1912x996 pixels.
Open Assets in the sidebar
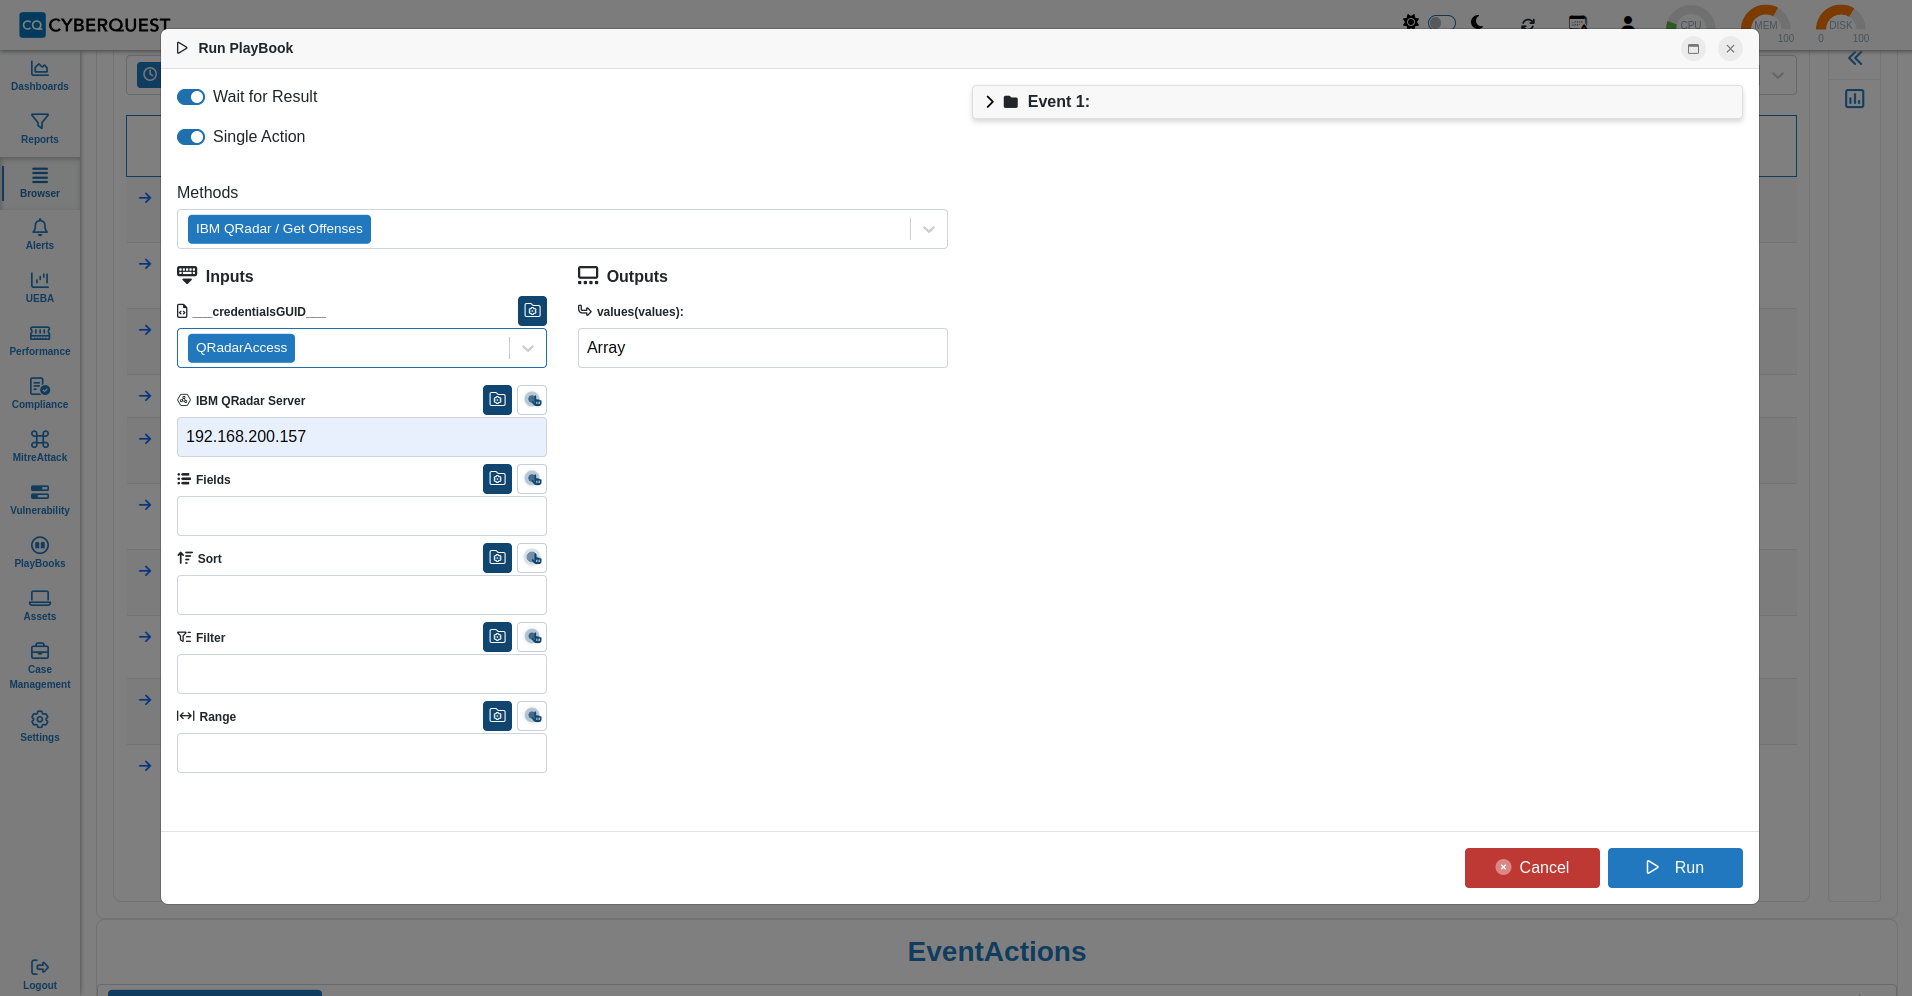pos(40,606)
